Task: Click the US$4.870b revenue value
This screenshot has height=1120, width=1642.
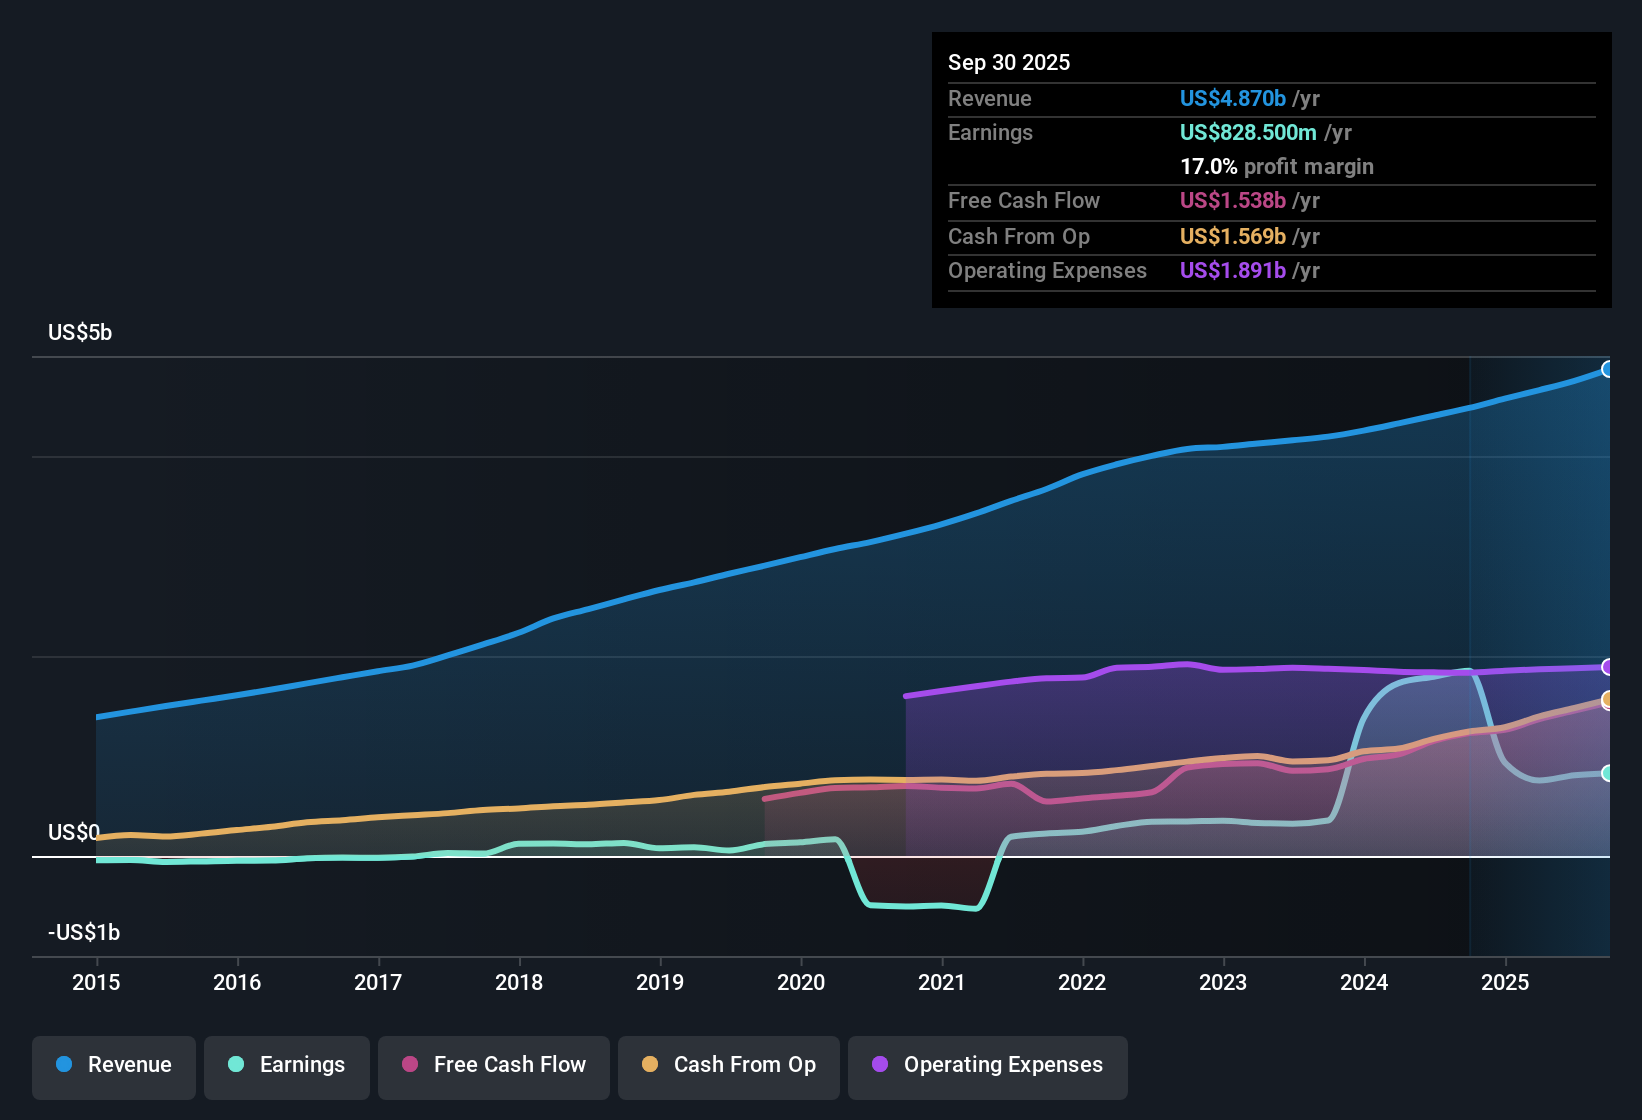Action: pos(1233,98)
